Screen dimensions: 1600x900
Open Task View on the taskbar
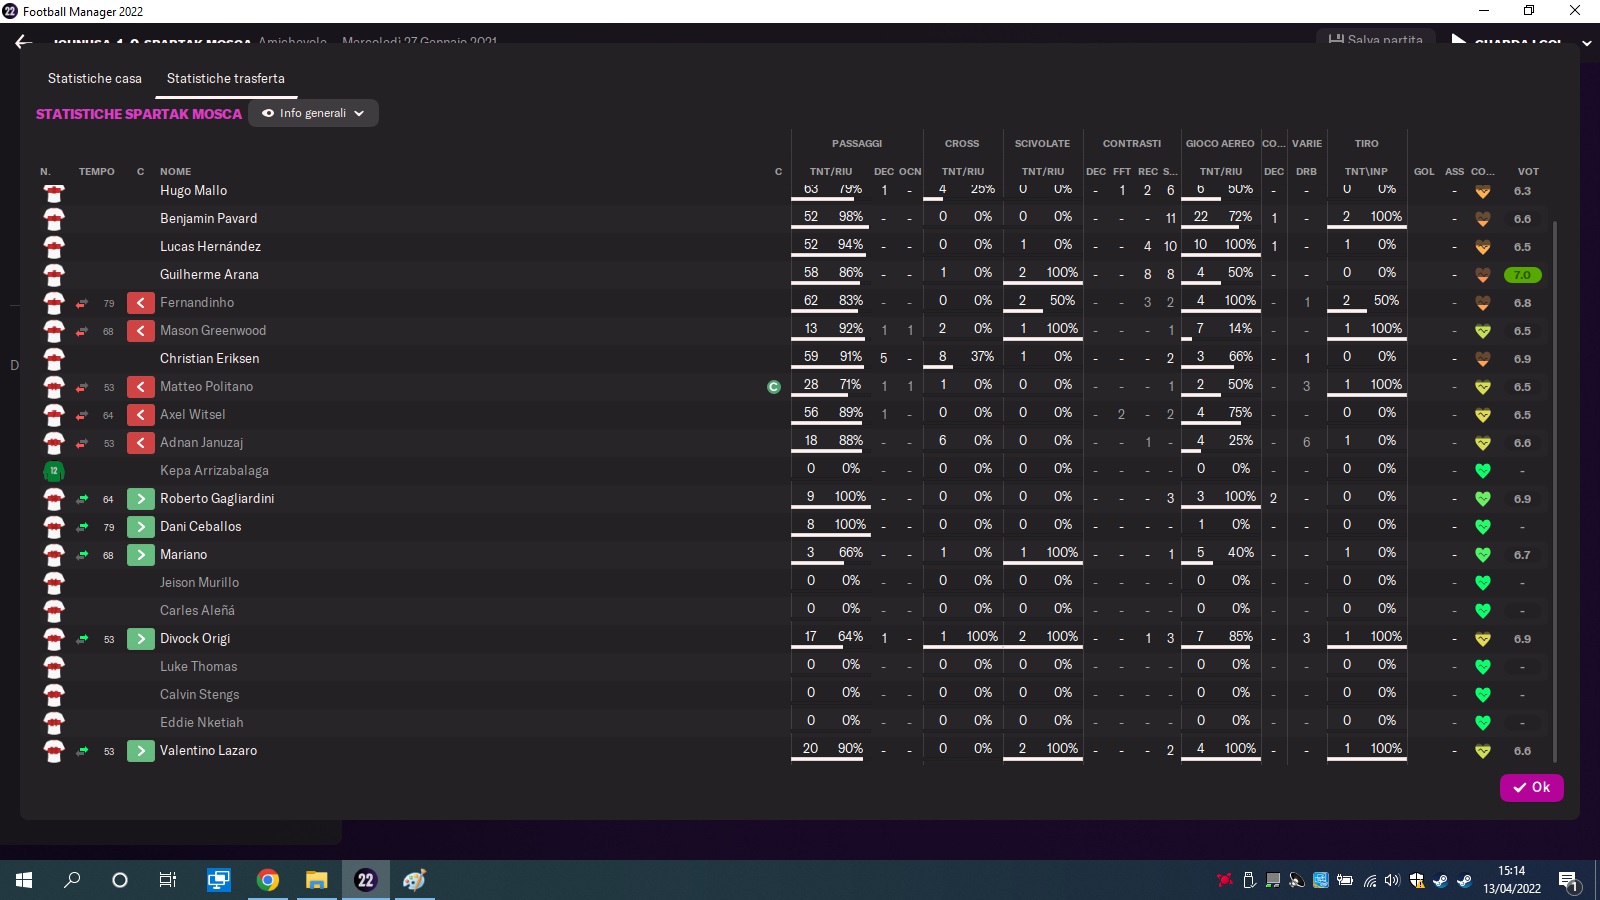(x=168, y=880)
